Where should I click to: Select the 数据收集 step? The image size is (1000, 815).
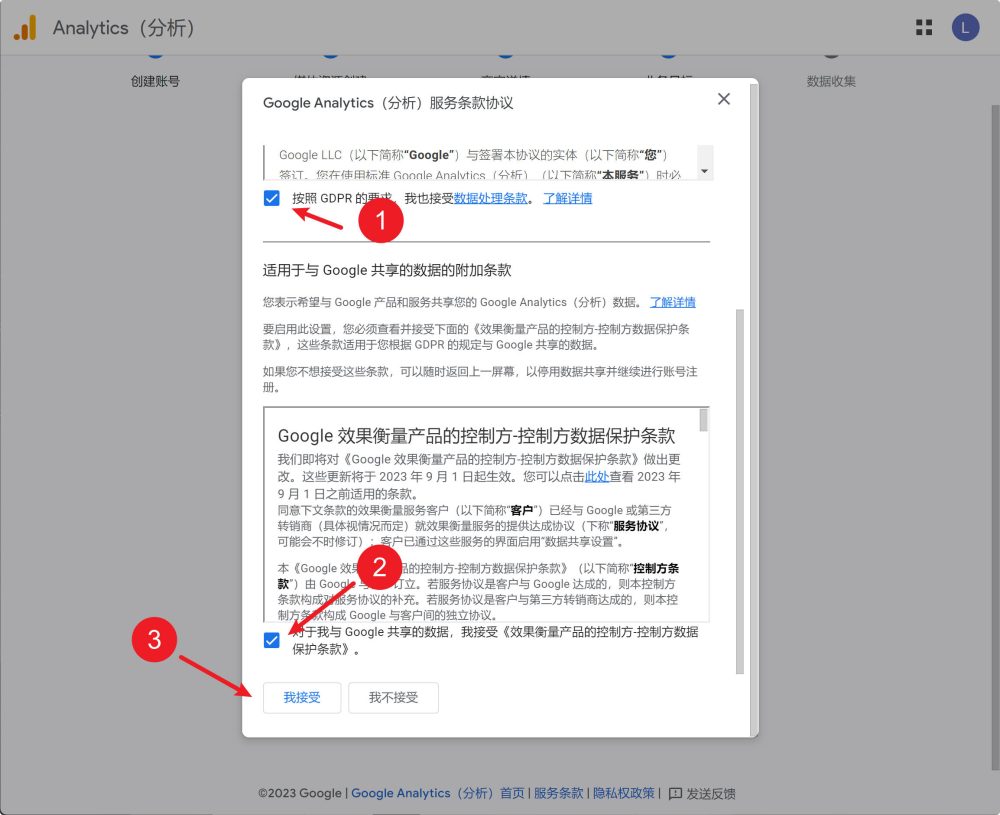831,81
